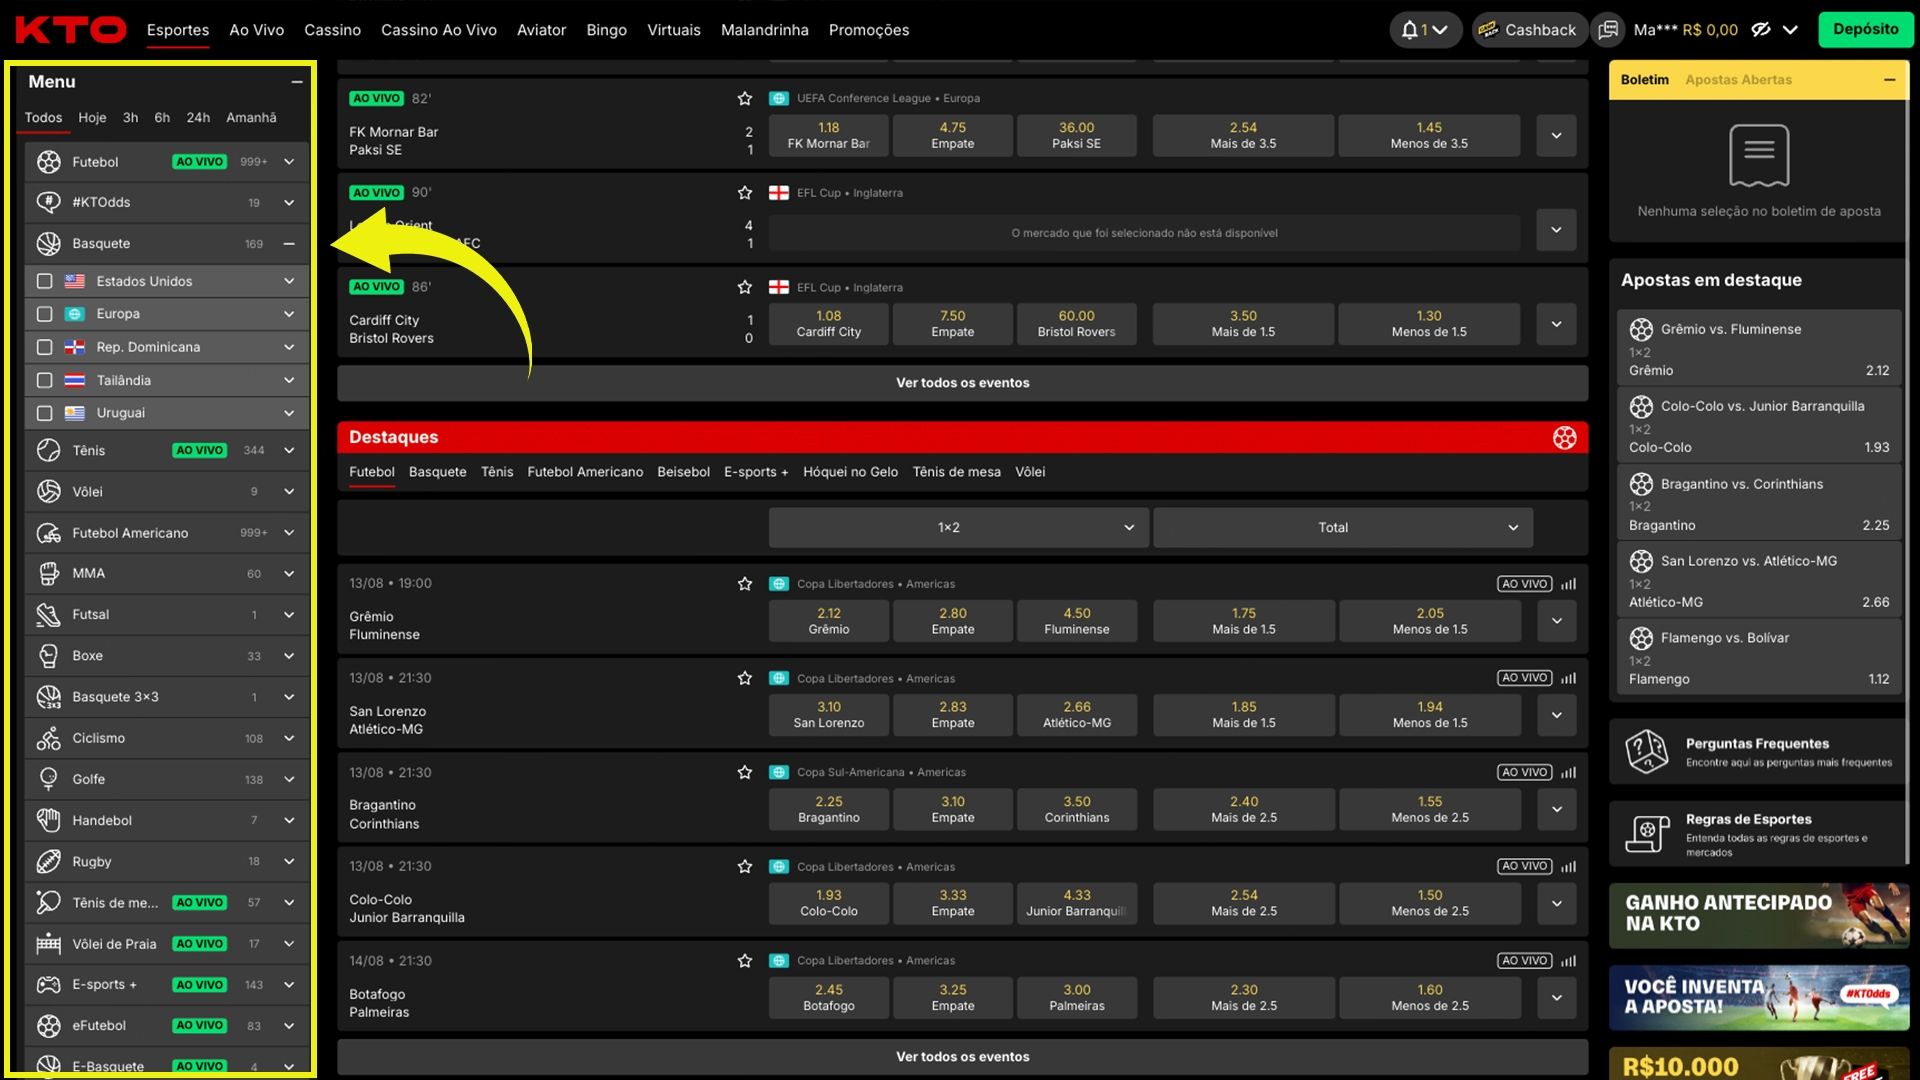Screen dimensions: 1920x1080
Task: Click the #KTOdds hashtag icon
Action: click(49, 202)
